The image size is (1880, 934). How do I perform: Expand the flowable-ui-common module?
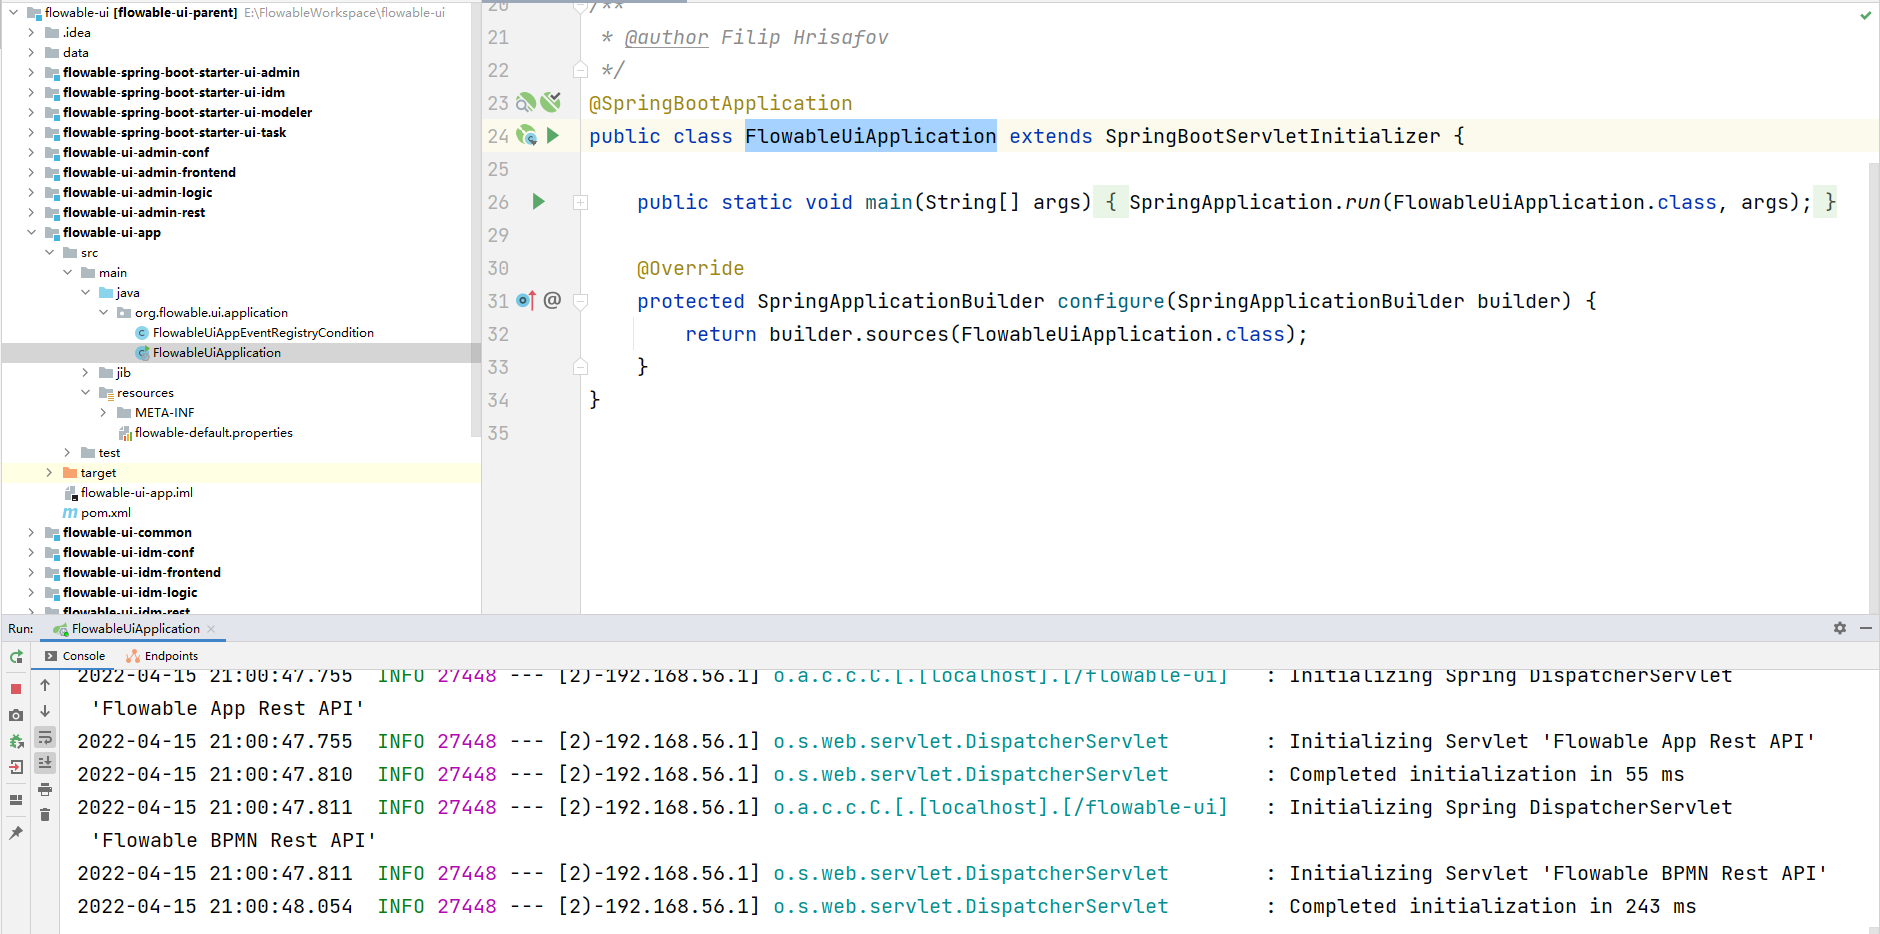point(31,532)
